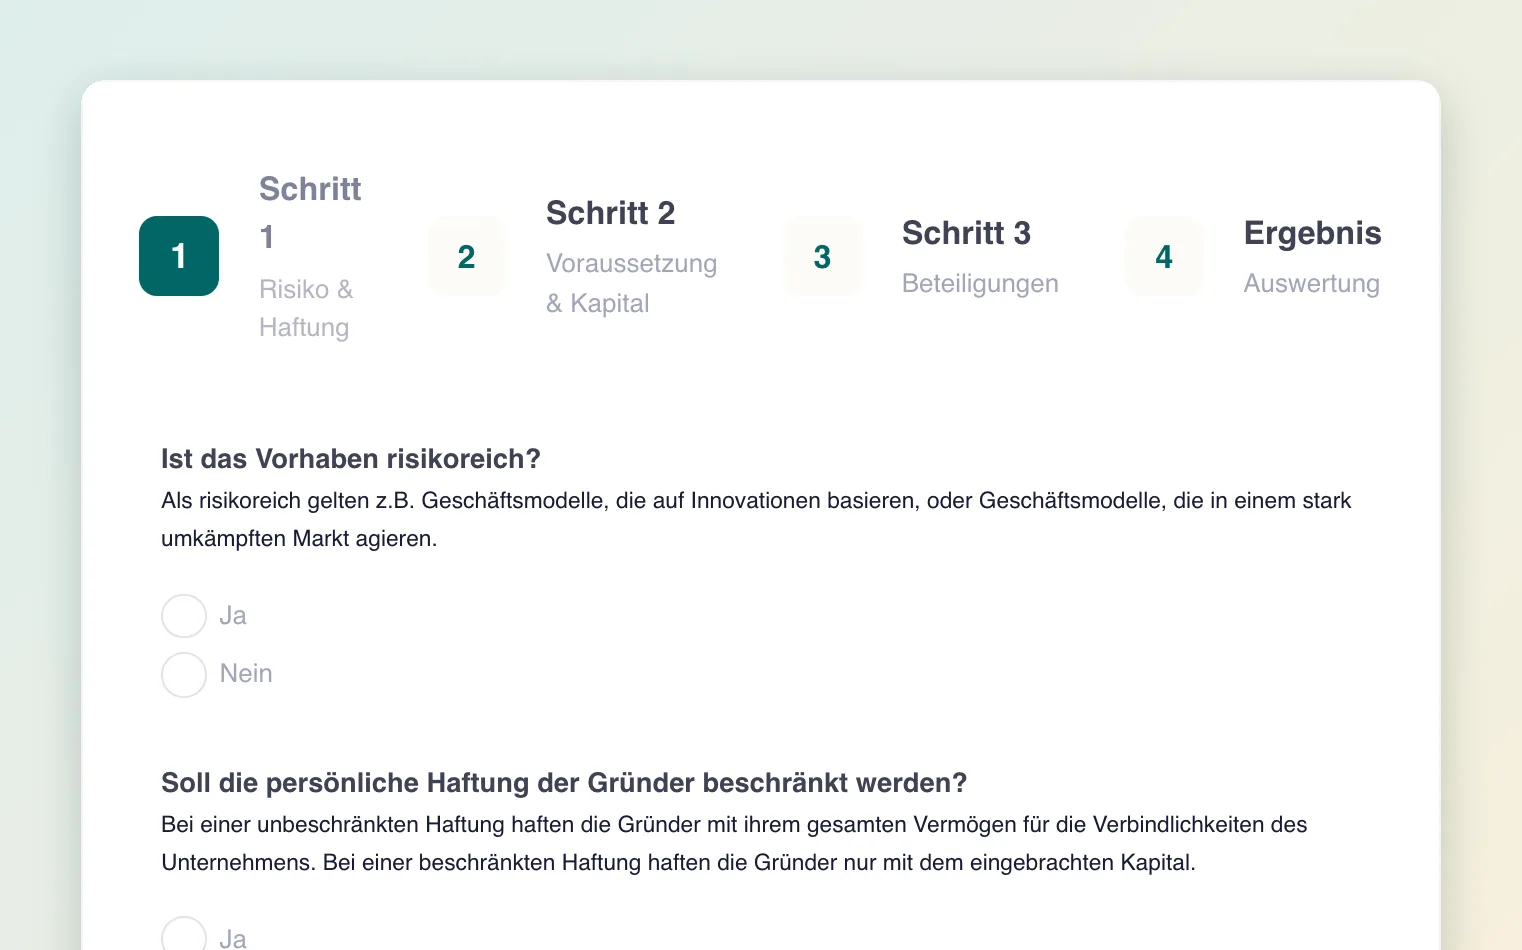Click the description starting 'Als risikoreich gelten'
Viewport: 1522px width, 950px height.
click(756, 520)
